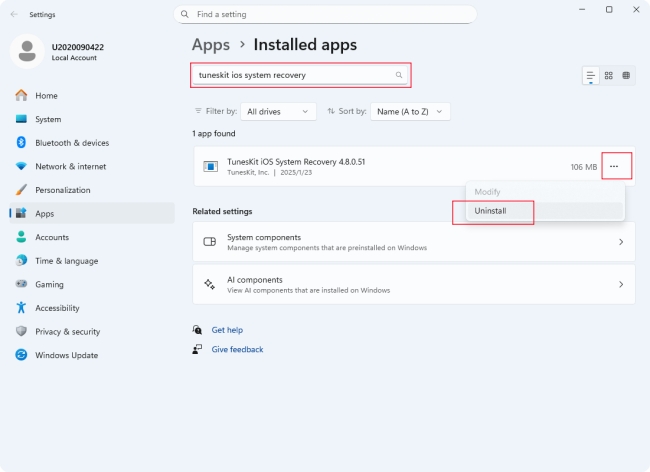The height and width of the screenshot is (472, 650).
Task: Click the Bluetooth icon in sidebar
Action: pyautogui.click(x=21, y=143)
